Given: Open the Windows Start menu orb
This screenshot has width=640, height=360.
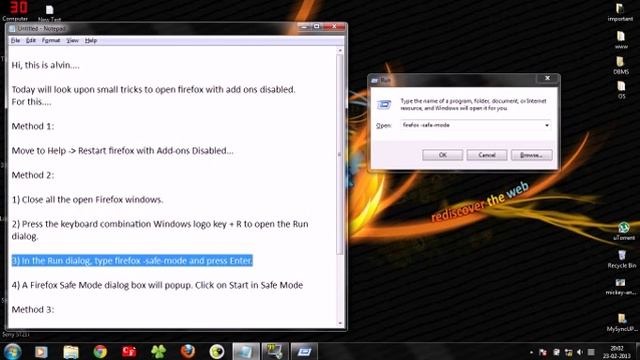Looking at the screenshot, I should pyautogui.click(x=12, y=351).
